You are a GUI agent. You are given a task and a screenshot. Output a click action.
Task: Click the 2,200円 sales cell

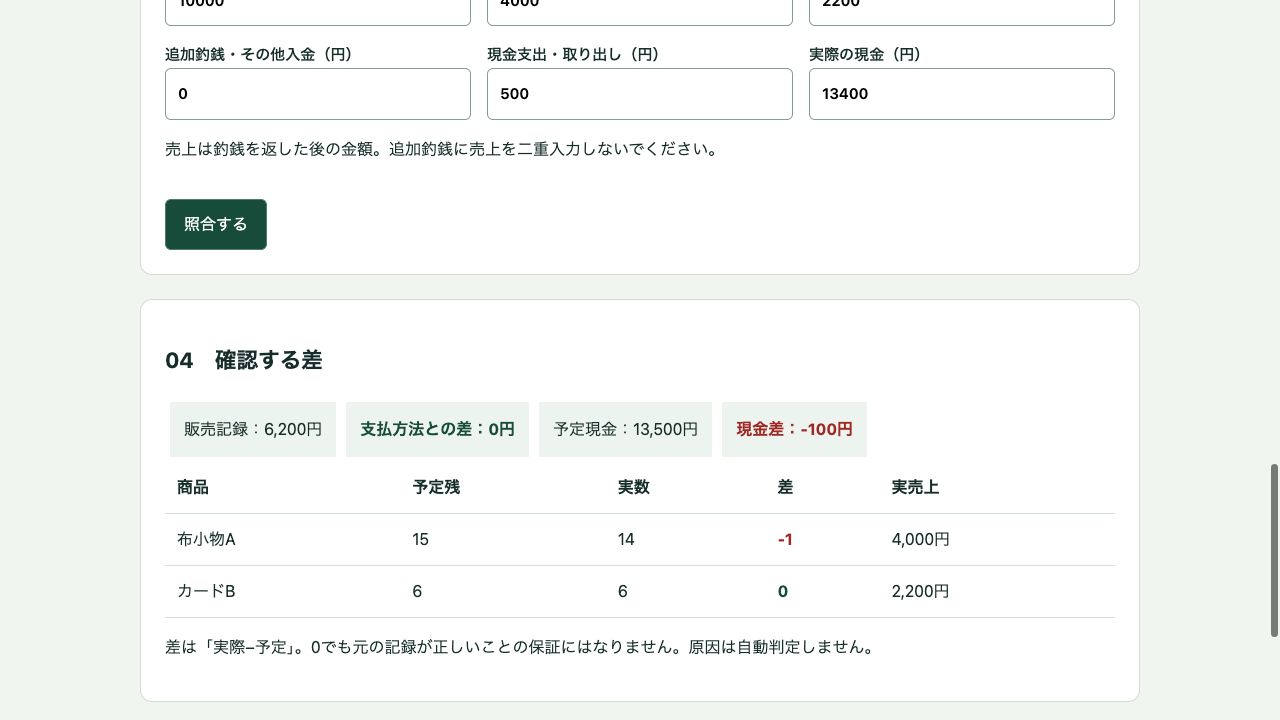920,591
